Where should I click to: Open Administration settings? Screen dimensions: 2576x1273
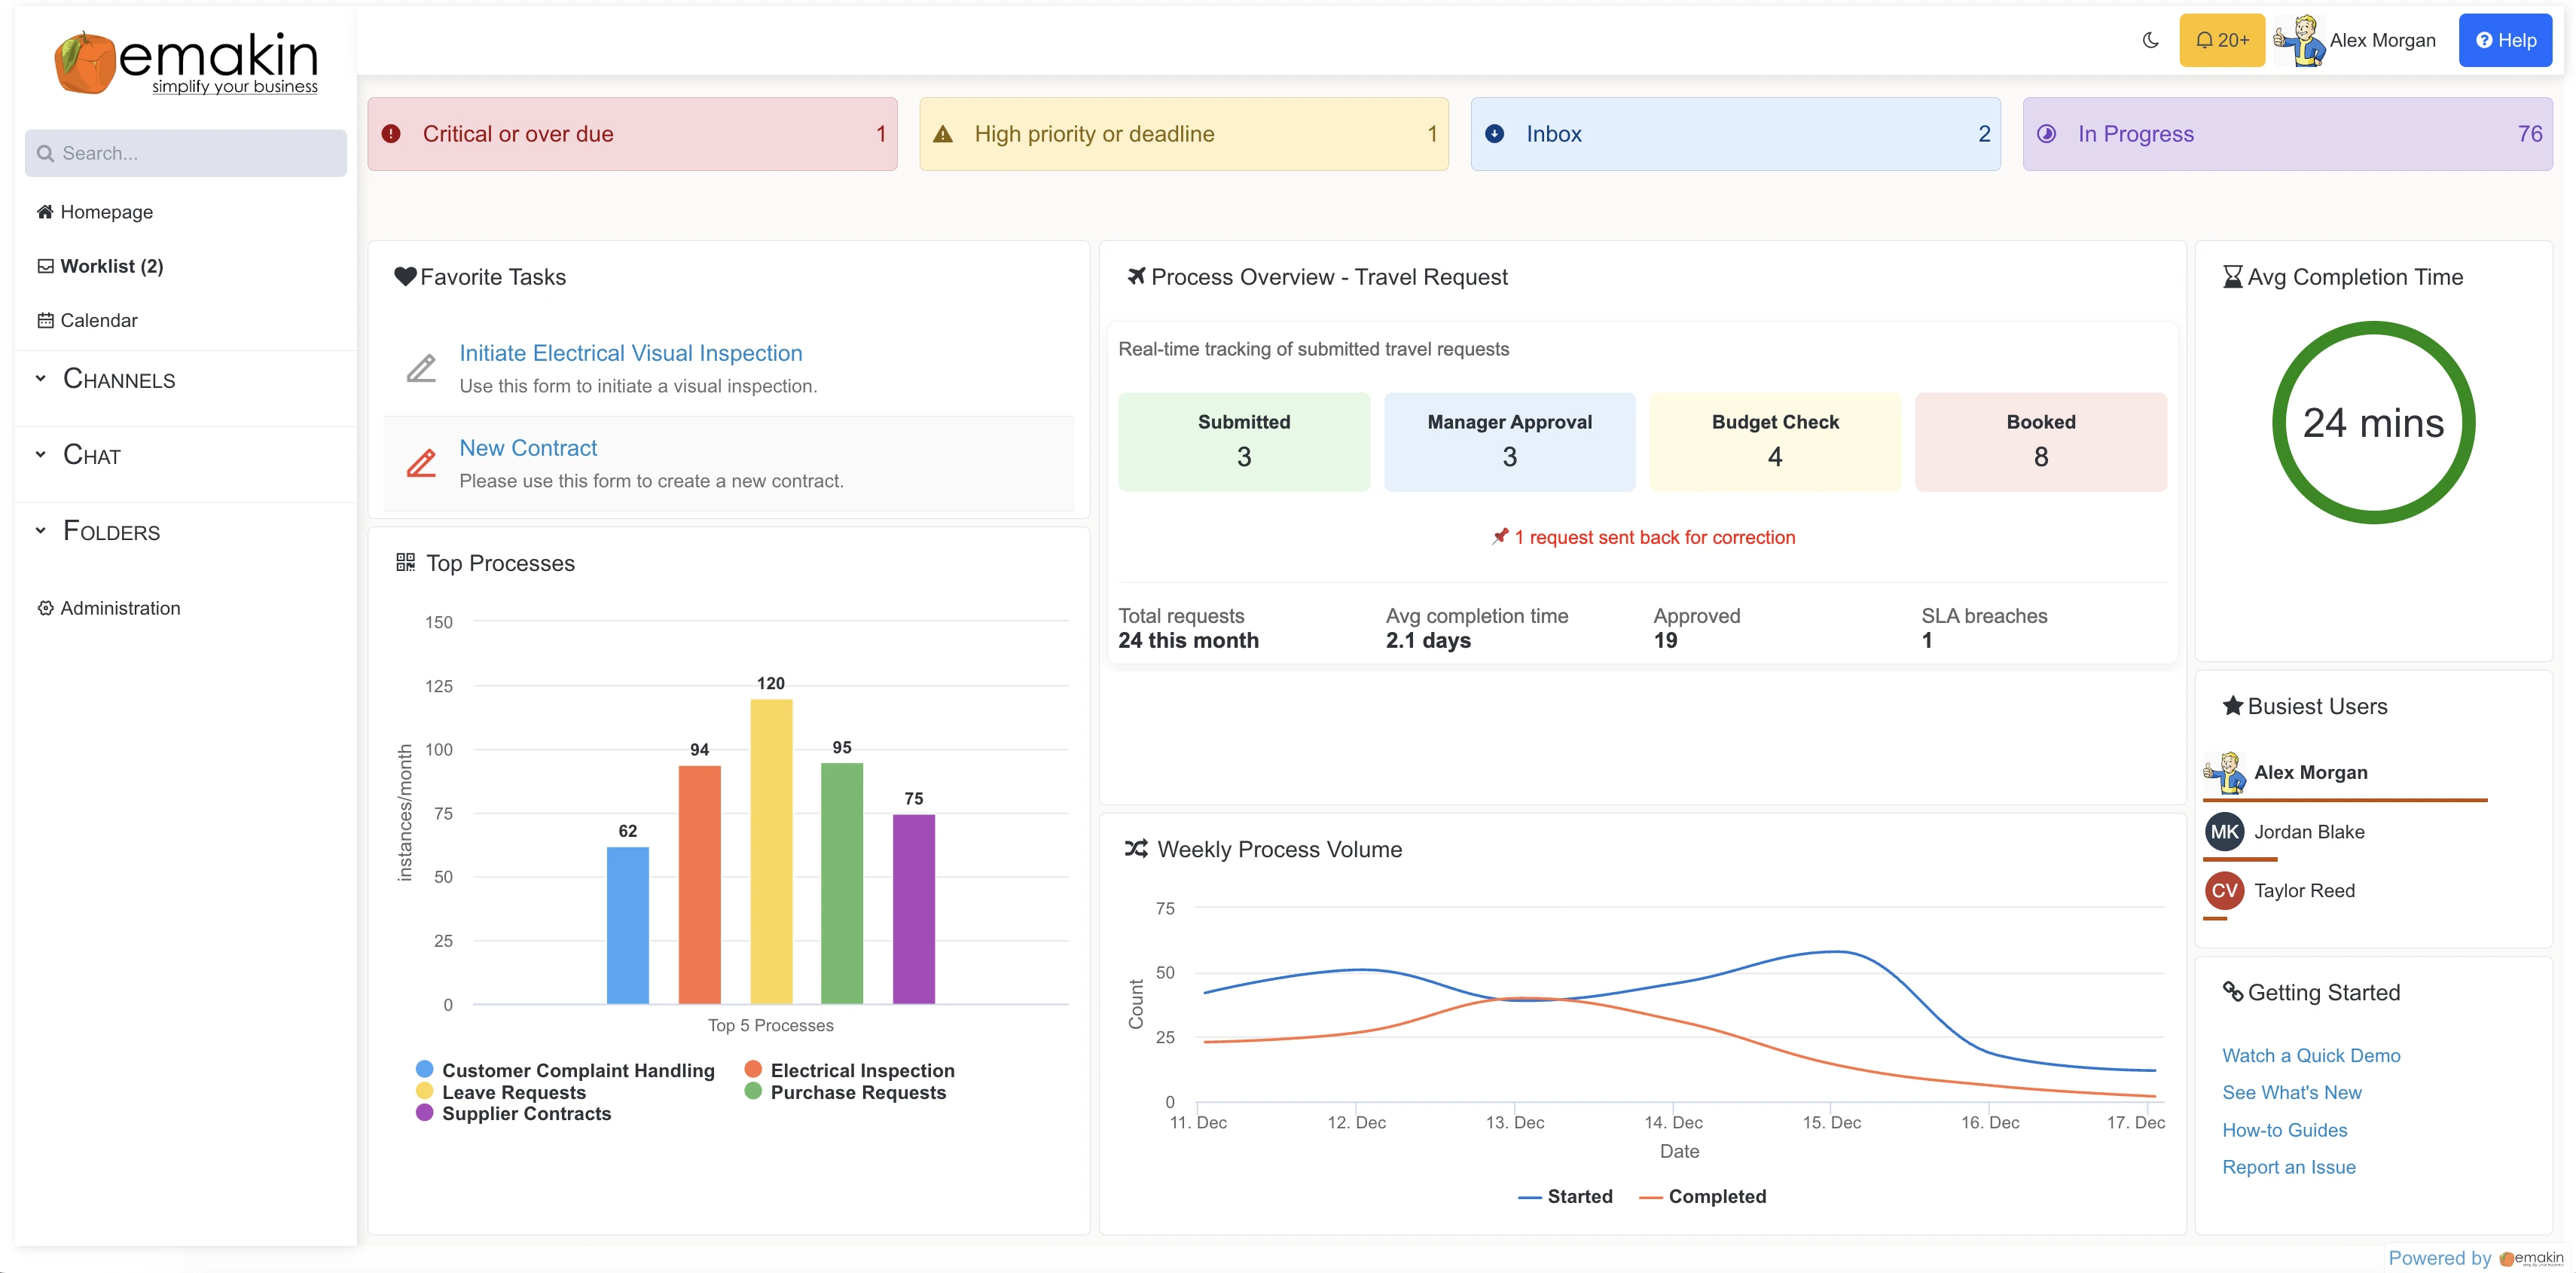point(119,607)
